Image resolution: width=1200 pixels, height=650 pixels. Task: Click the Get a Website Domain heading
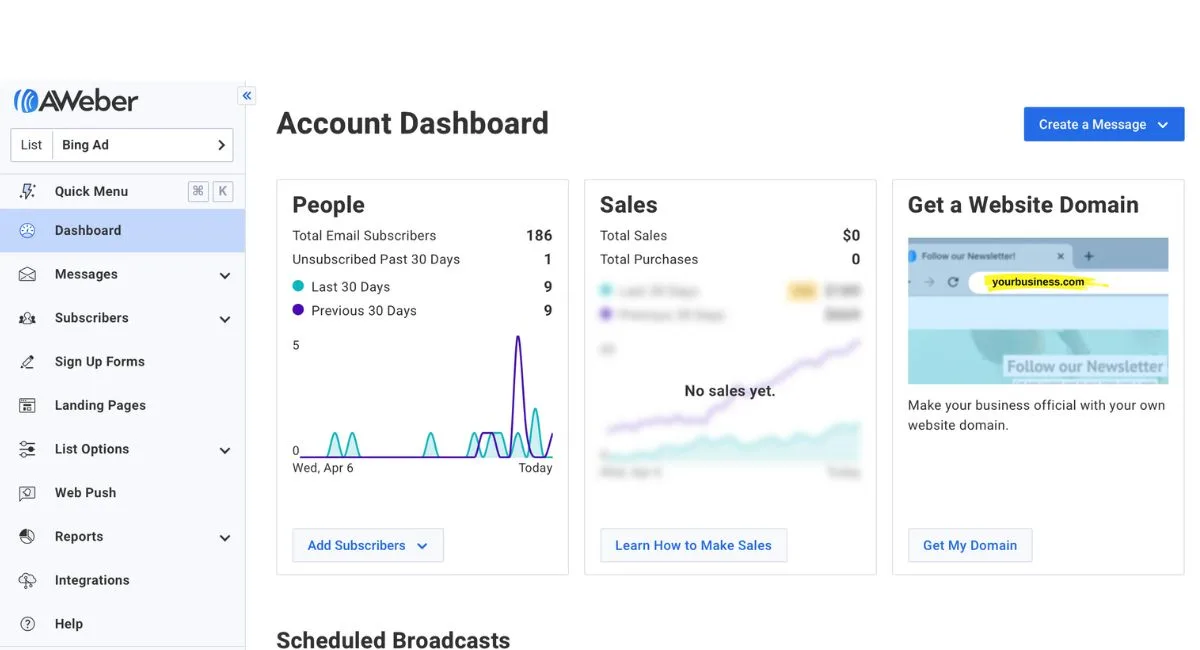(x=1023, y=205)
